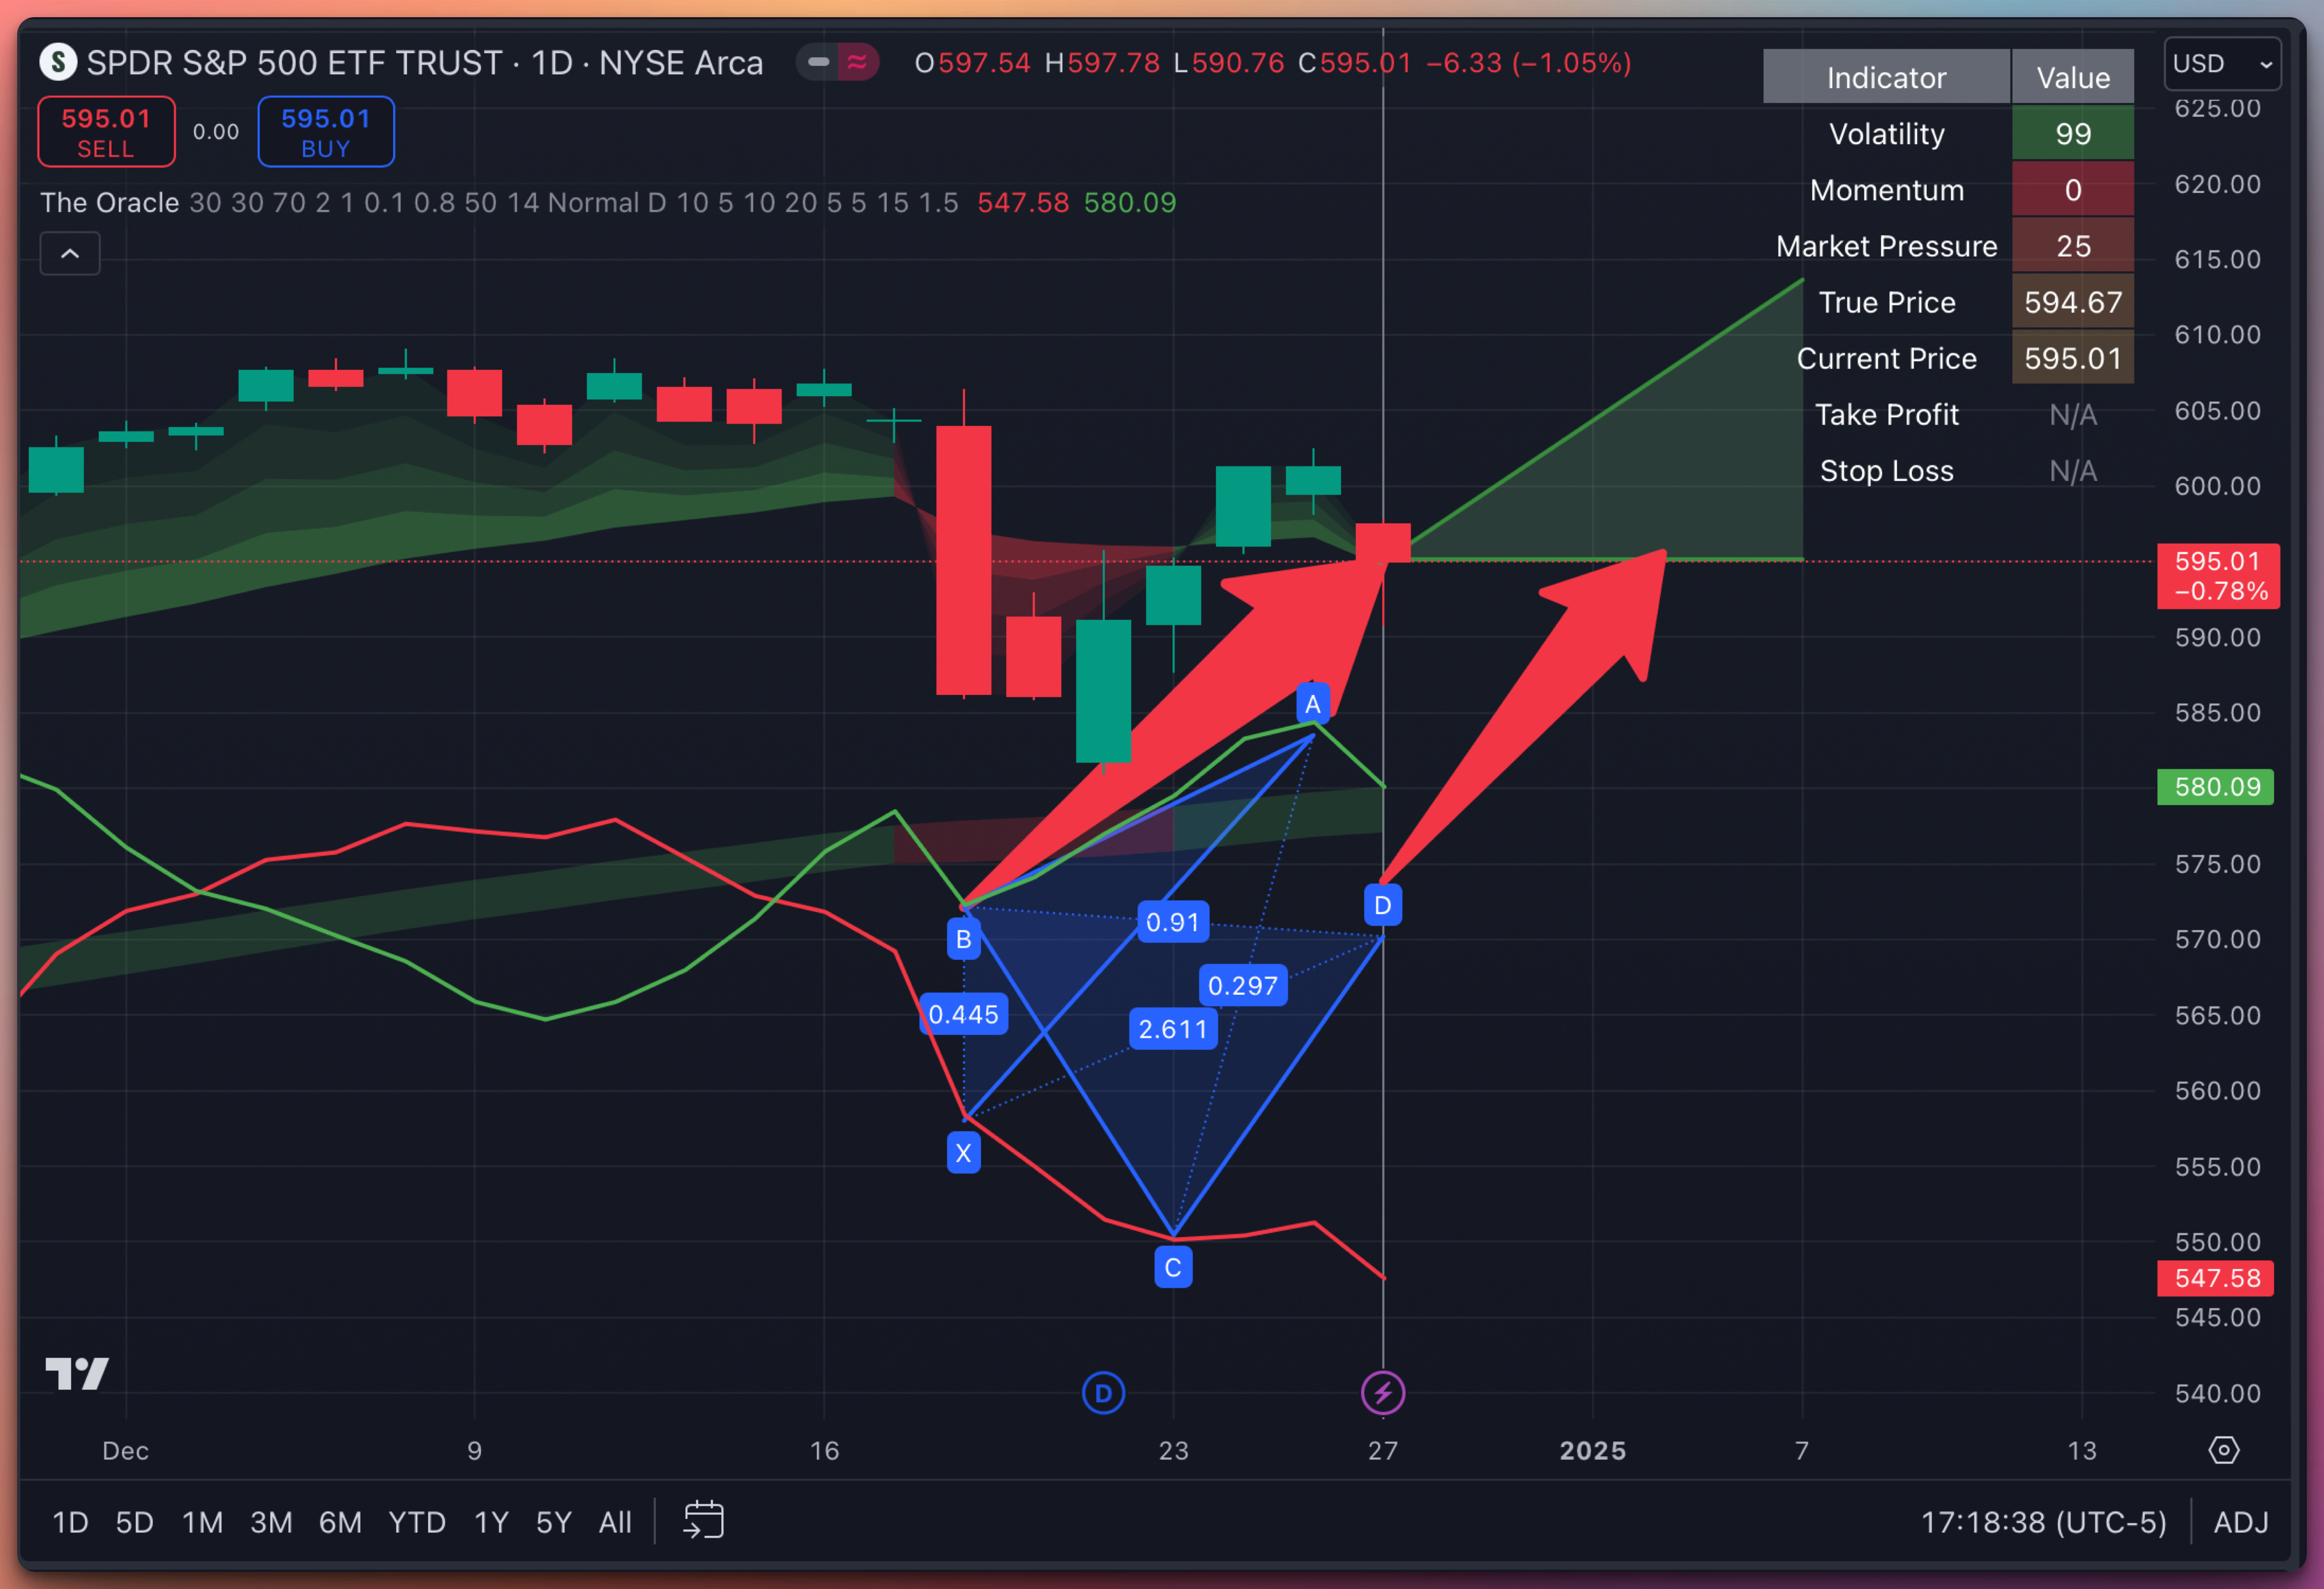Click the Indicator table header
Screen dimensions: 2324x1589
coord(1886,77)
